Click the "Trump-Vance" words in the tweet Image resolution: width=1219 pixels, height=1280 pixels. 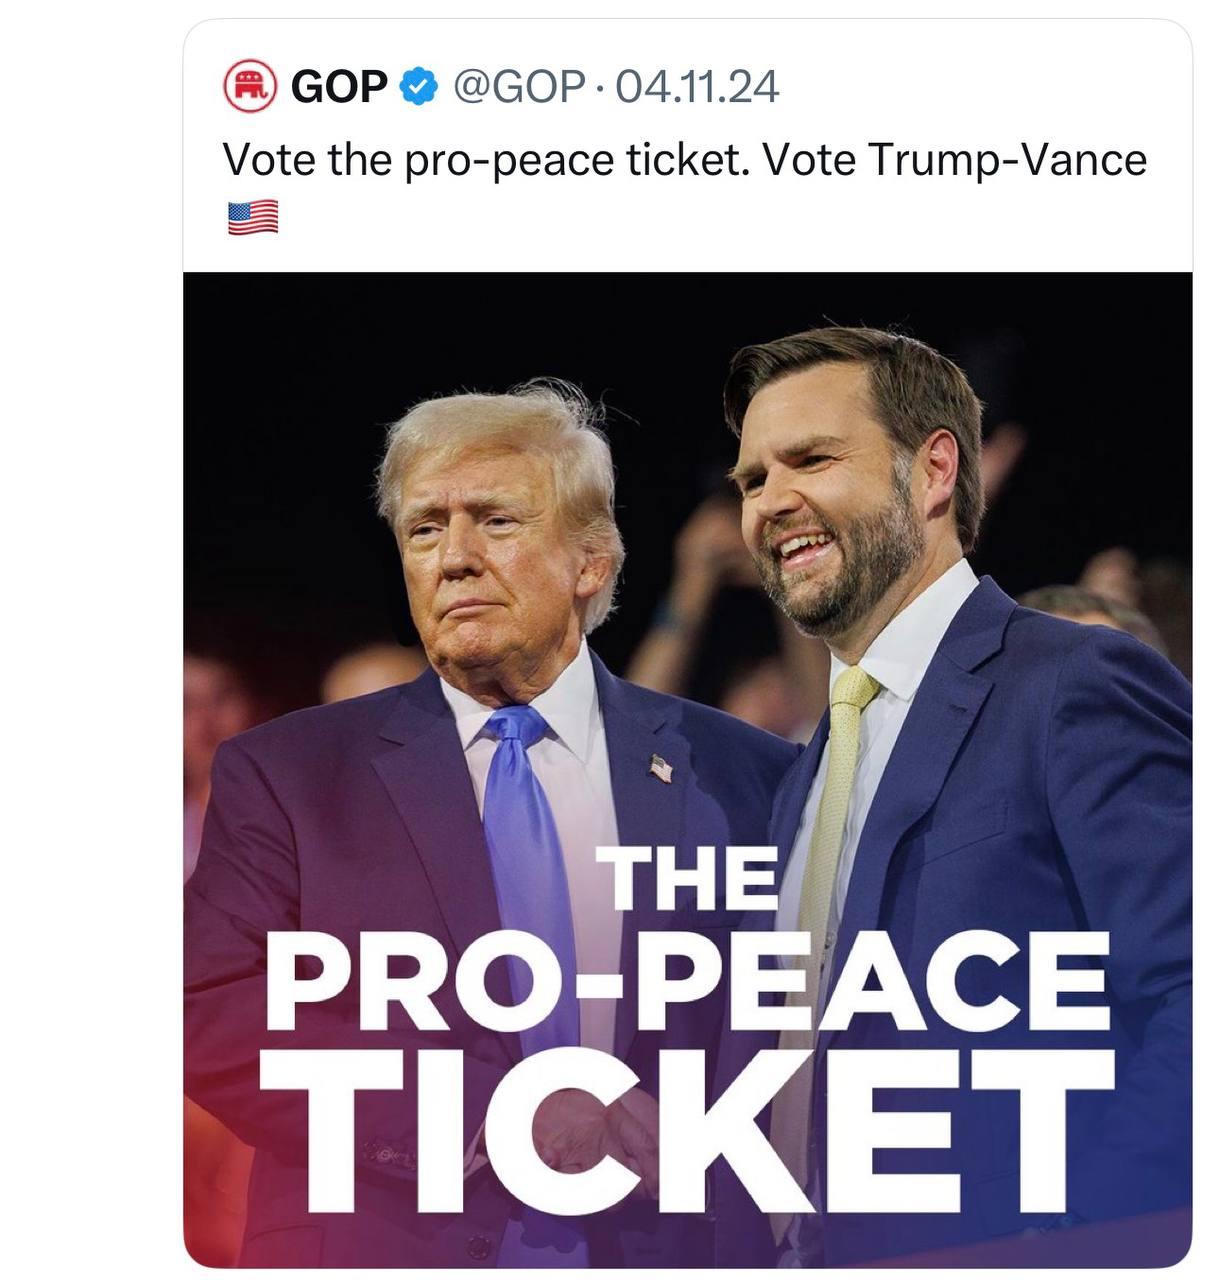click(x=1008, y=160)
